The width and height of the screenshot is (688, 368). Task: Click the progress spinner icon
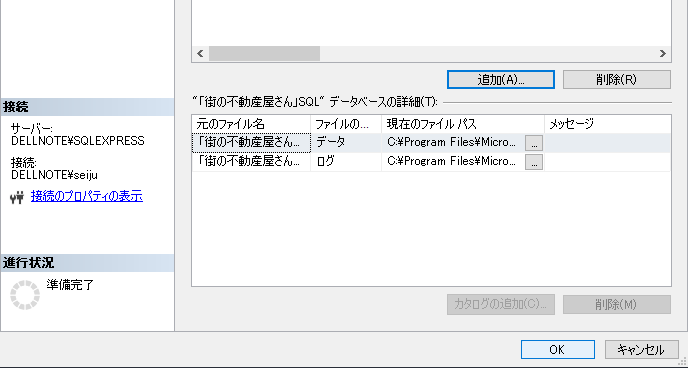coord(25,295)
